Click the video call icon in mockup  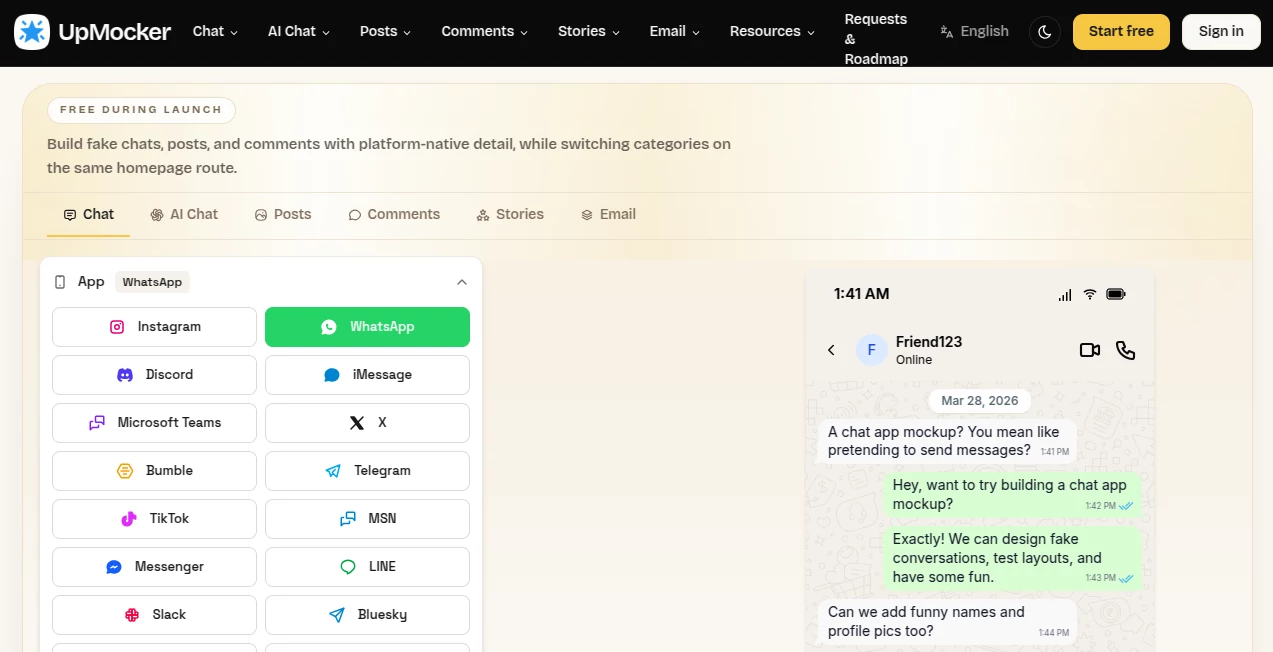coord(1090,350)
